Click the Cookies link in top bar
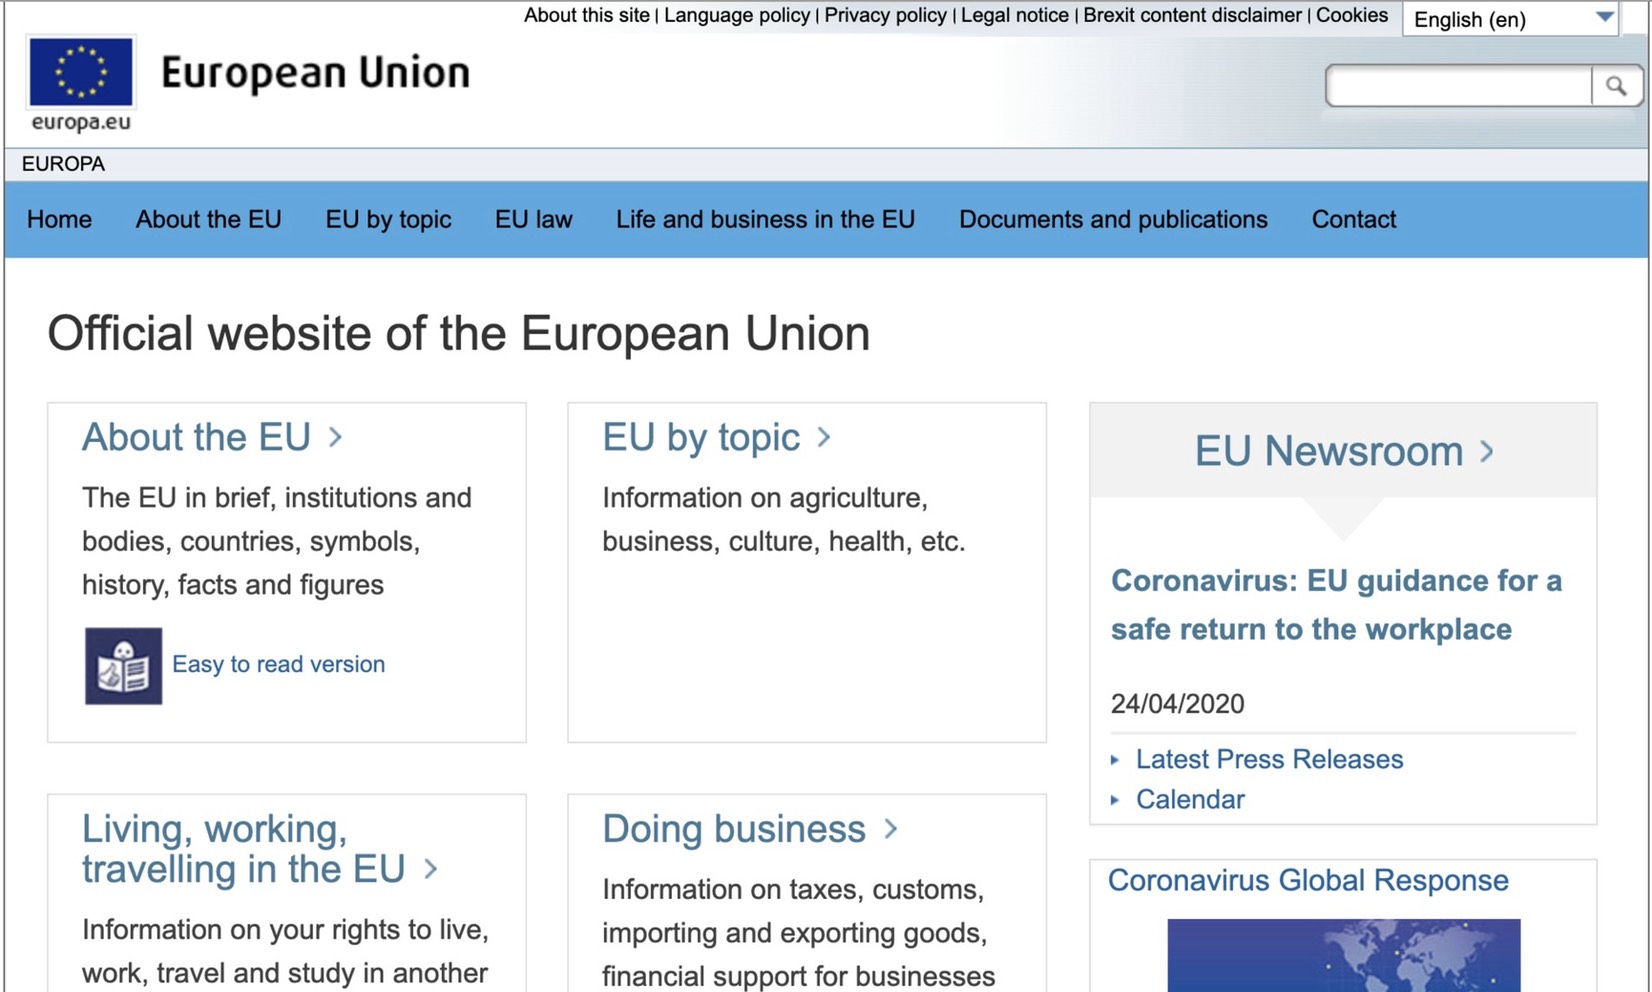The width and height of the screenshot is (1652, 992). click(1351, 15)
